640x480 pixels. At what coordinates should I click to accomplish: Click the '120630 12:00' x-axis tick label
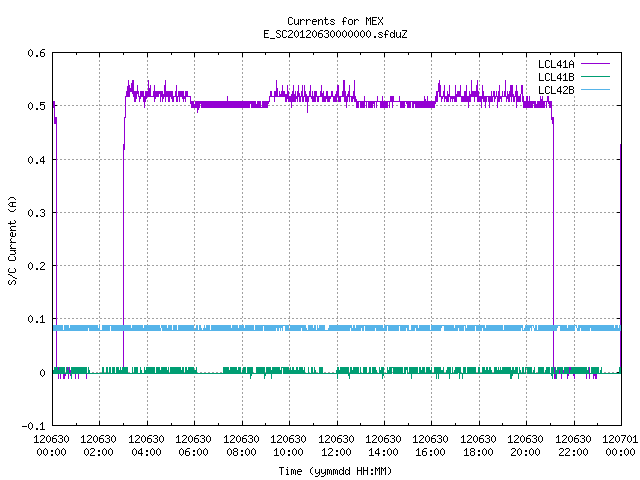[336, 446]
